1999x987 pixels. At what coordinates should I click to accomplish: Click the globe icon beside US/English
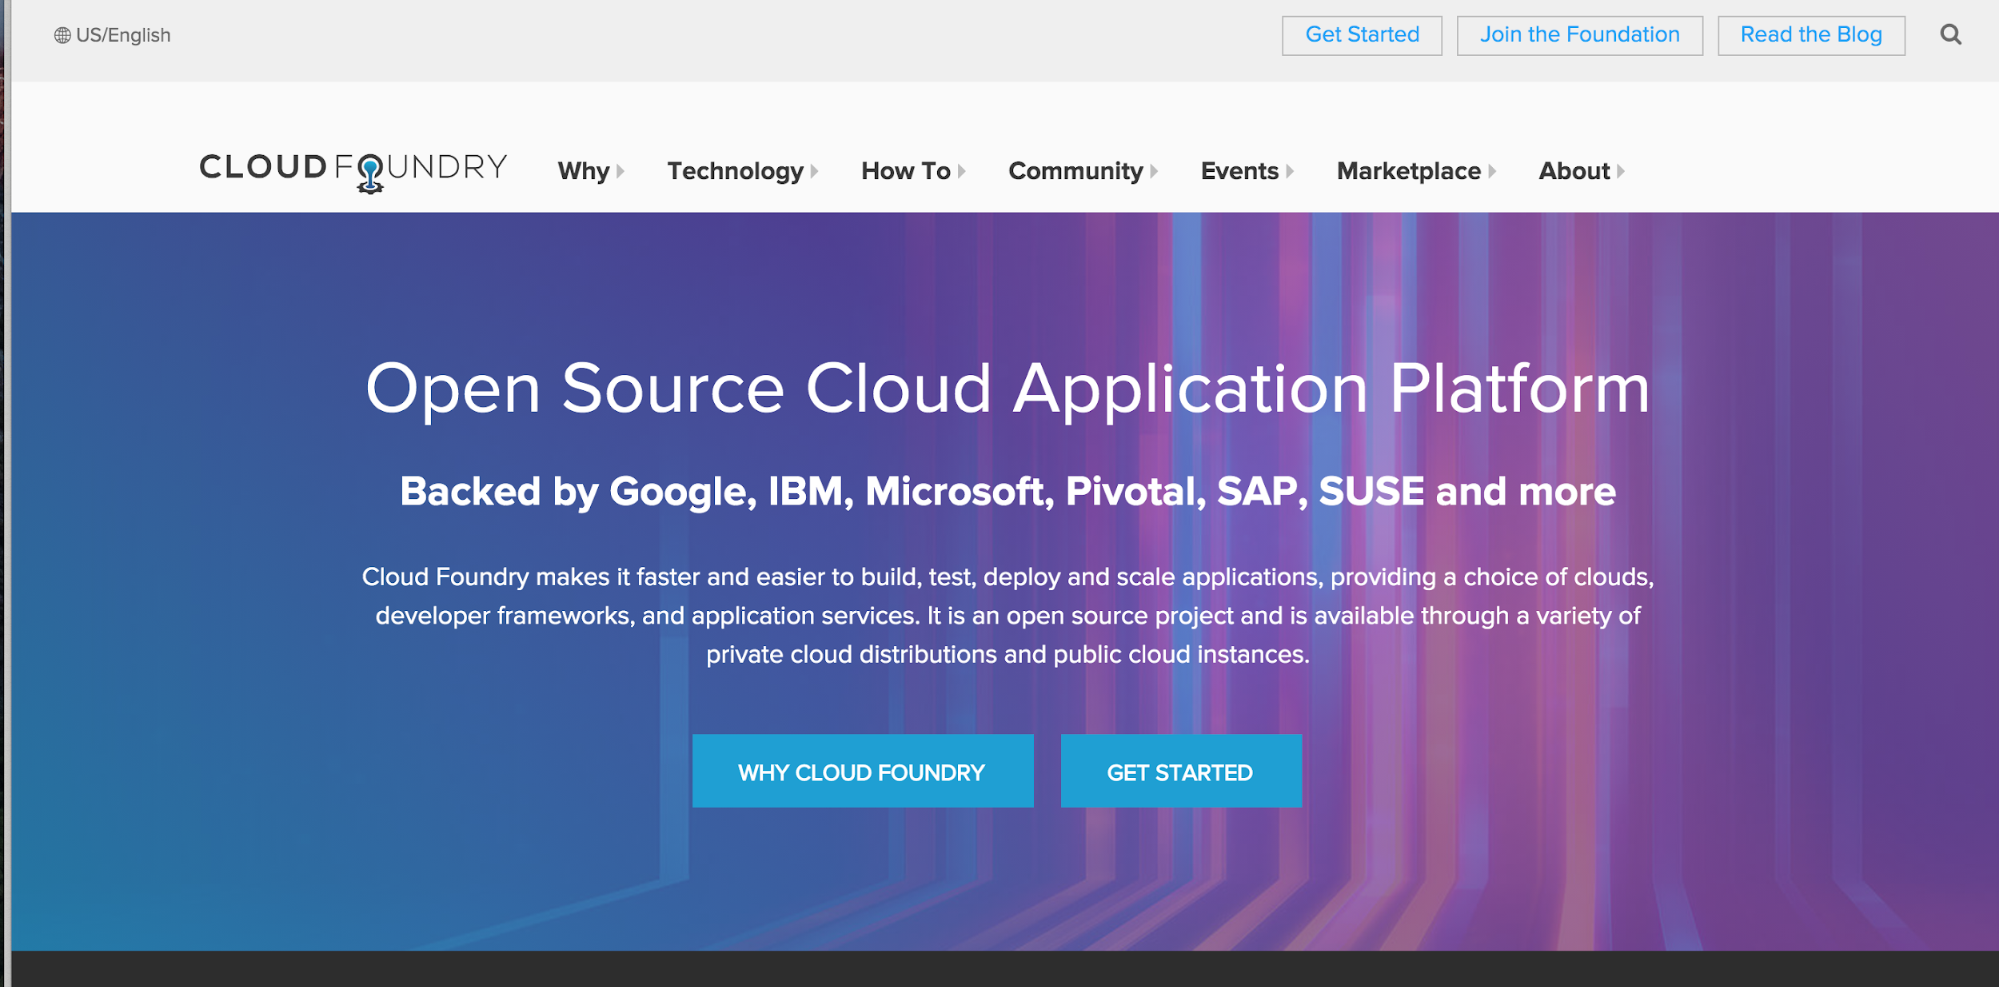point(62,36)
